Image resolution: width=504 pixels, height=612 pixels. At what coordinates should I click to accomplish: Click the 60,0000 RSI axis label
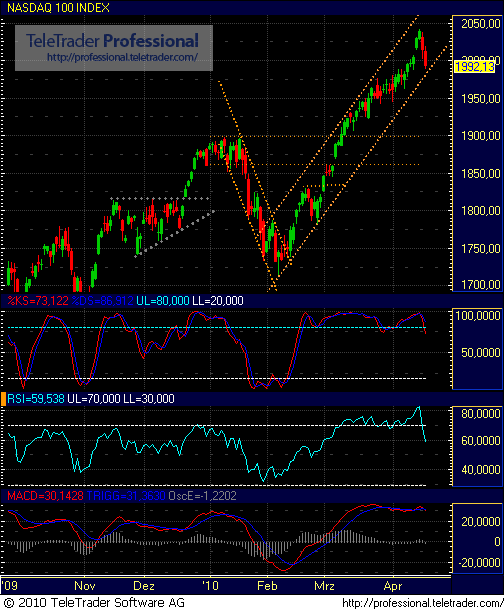point(481,441)
